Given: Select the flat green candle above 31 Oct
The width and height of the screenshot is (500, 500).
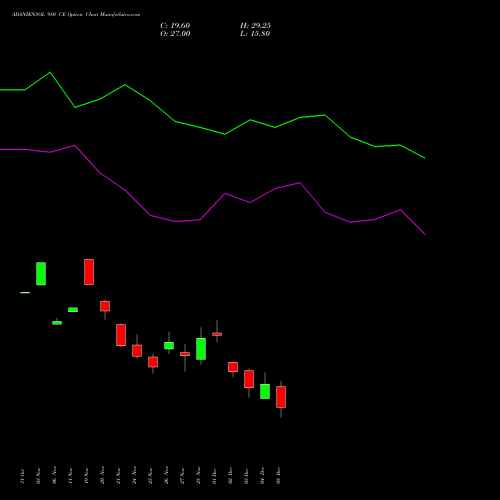Looking at the screenshot, I should (25, 293).
